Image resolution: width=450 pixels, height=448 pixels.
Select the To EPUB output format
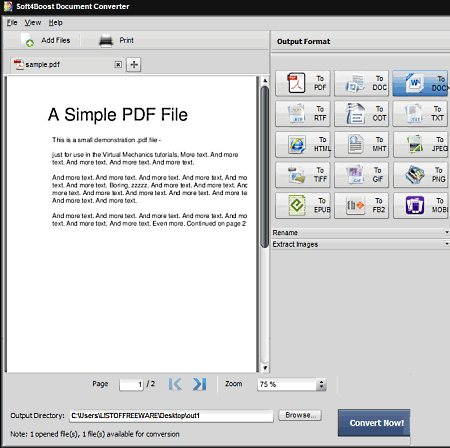click(x=303, y=205)
